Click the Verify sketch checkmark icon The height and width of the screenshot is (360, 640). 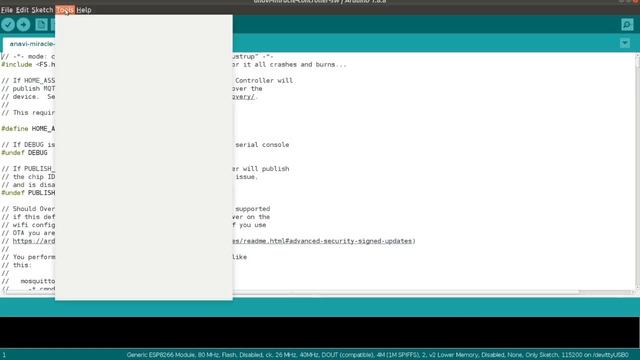(8, 24)
